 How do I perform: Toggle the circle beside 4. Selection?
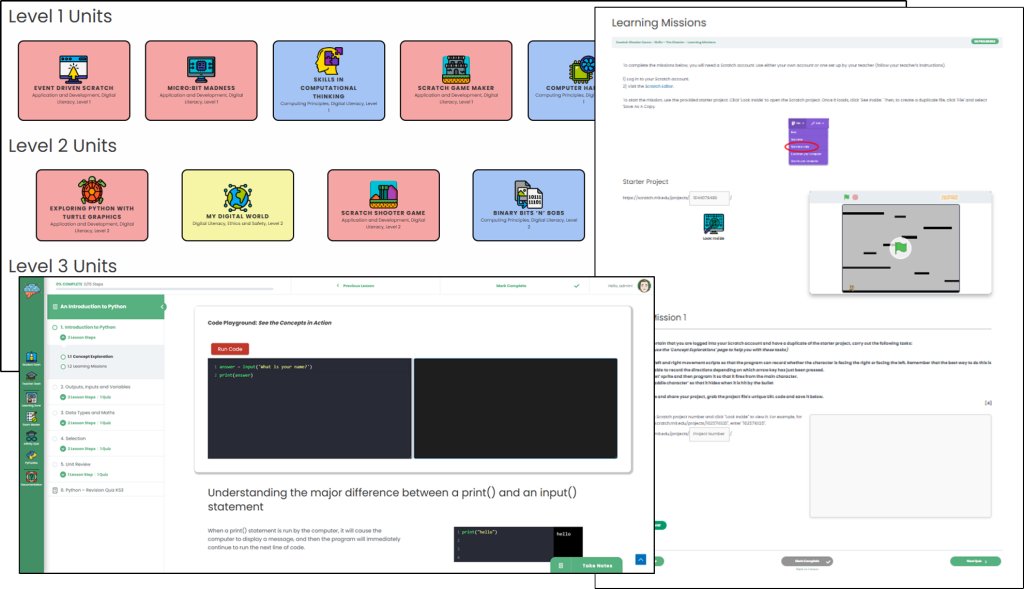tap(55, 438)
